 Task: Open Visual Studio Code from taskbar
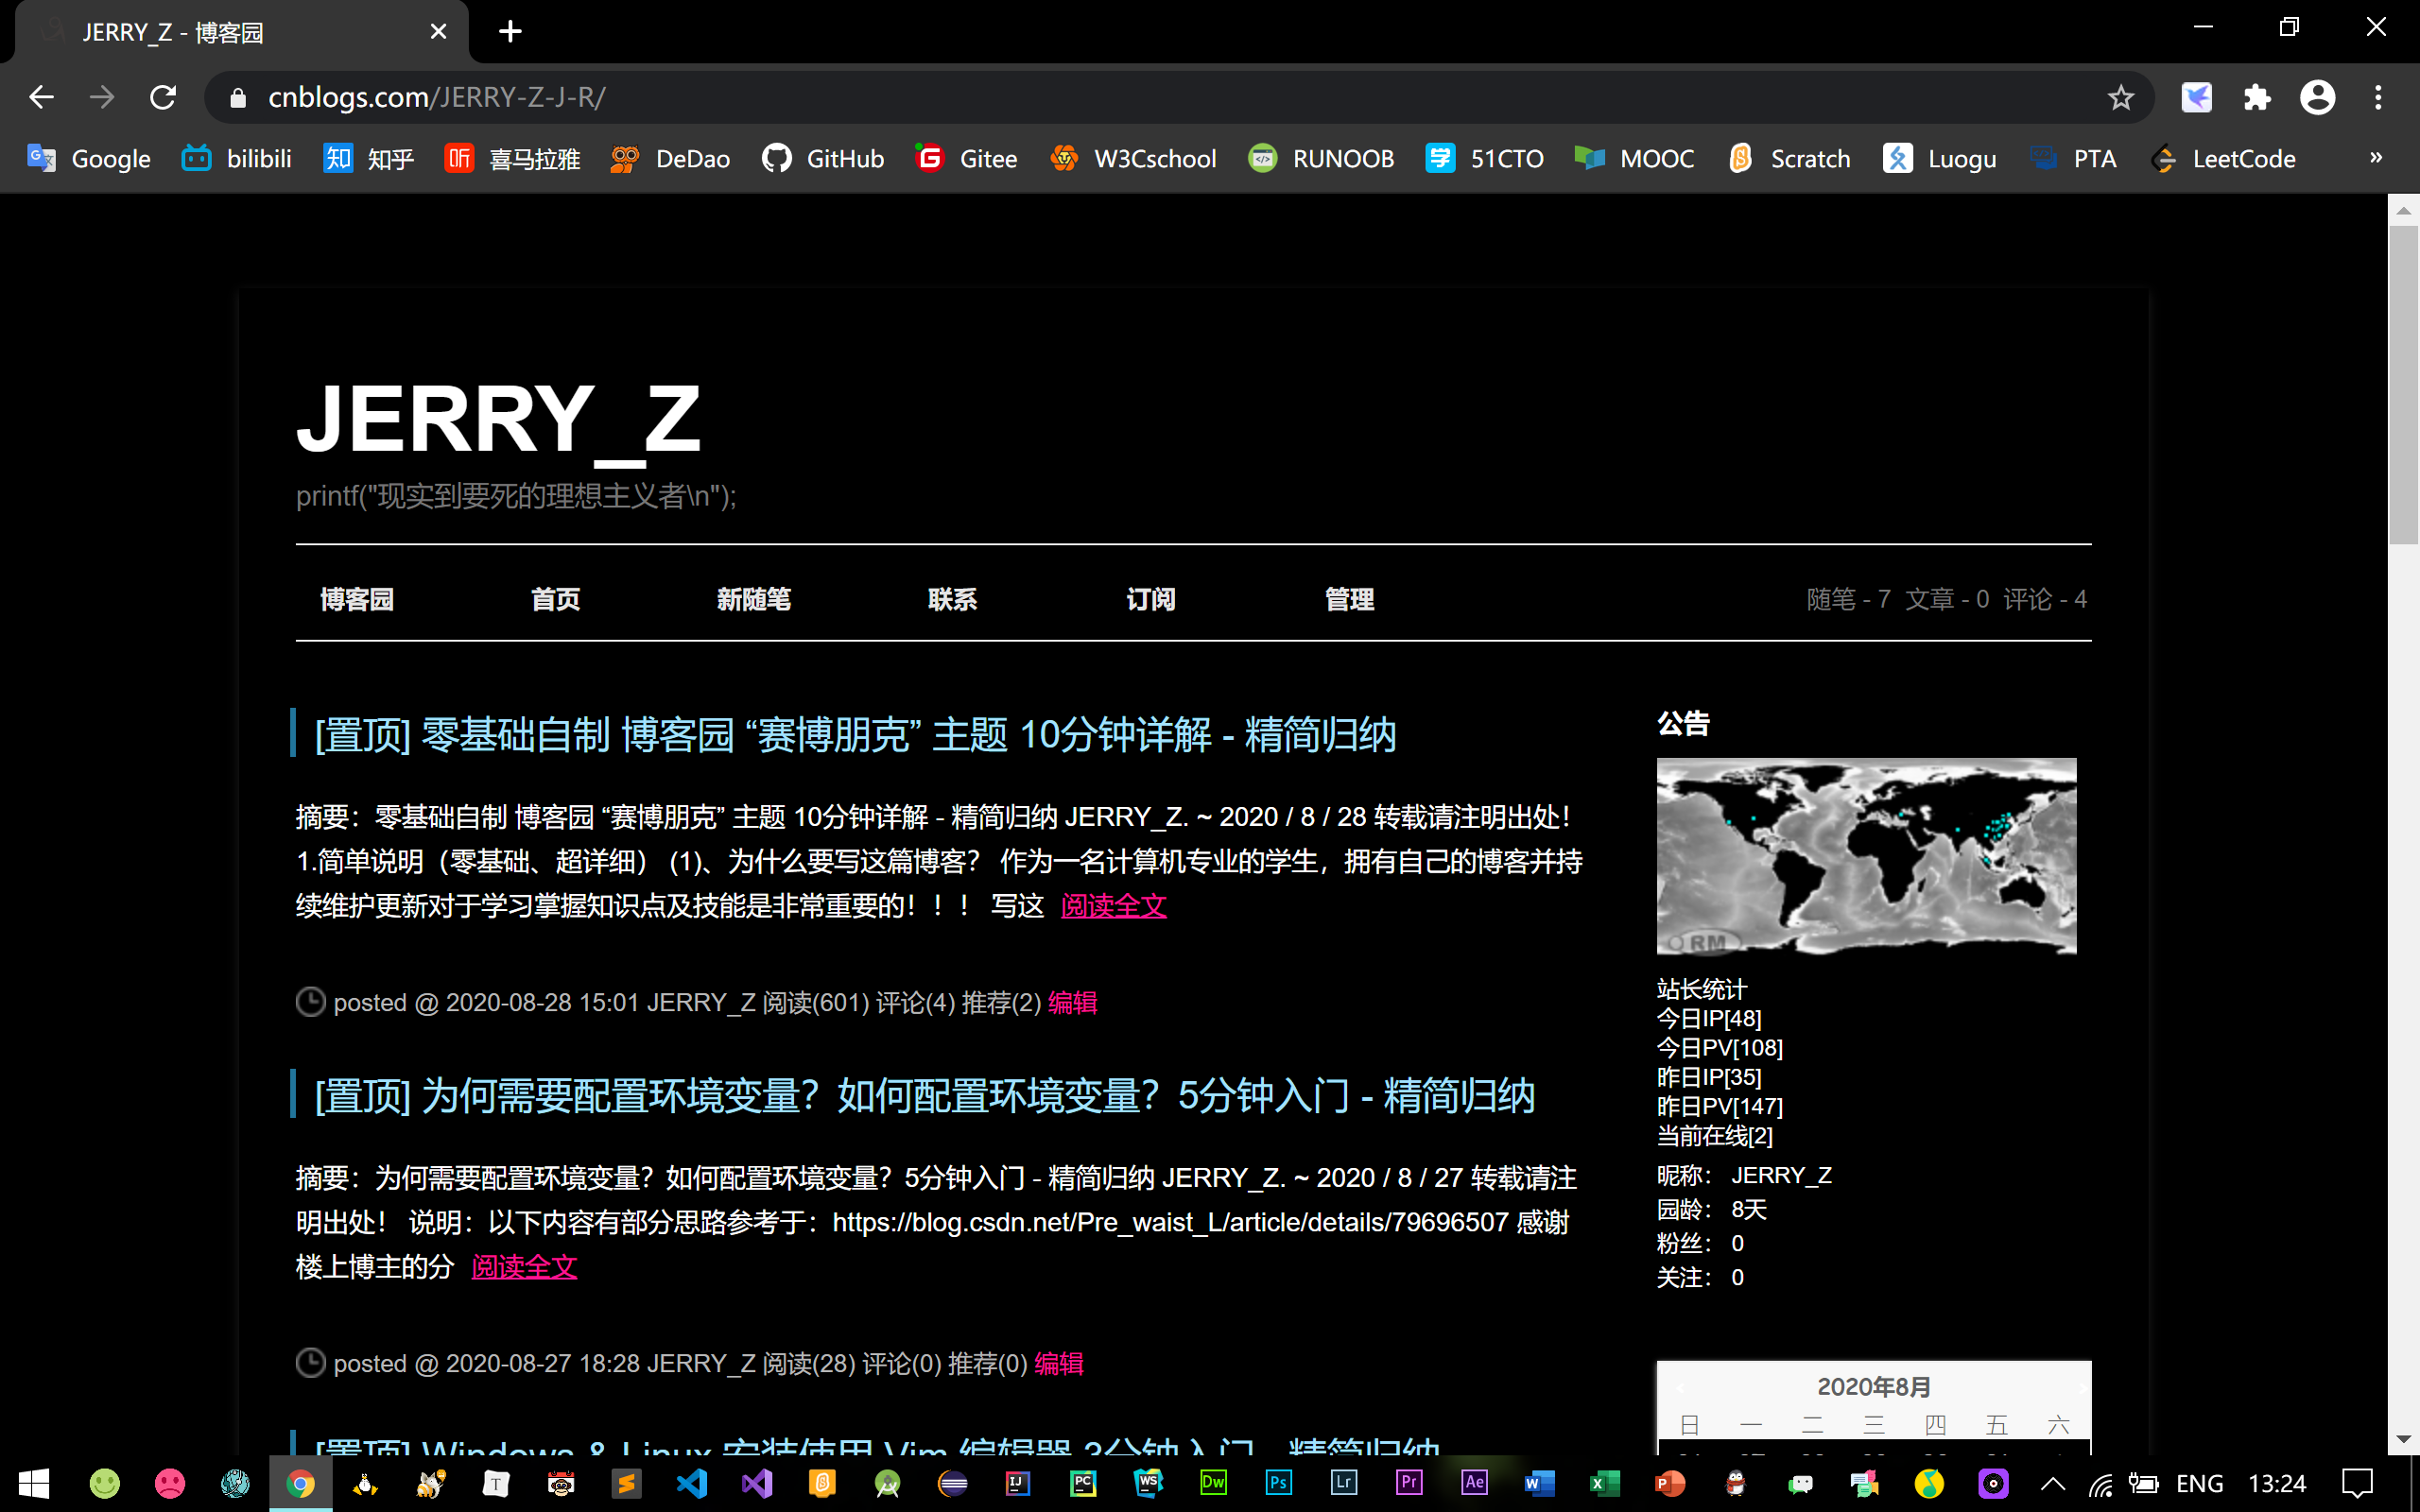[692, 1483]
